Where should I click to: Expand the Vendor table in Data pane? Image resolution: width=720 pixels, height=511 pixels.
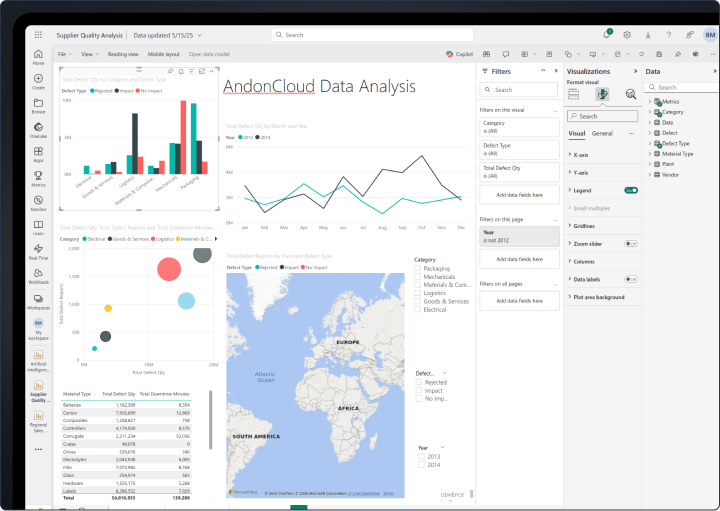(x=650, y=174)
